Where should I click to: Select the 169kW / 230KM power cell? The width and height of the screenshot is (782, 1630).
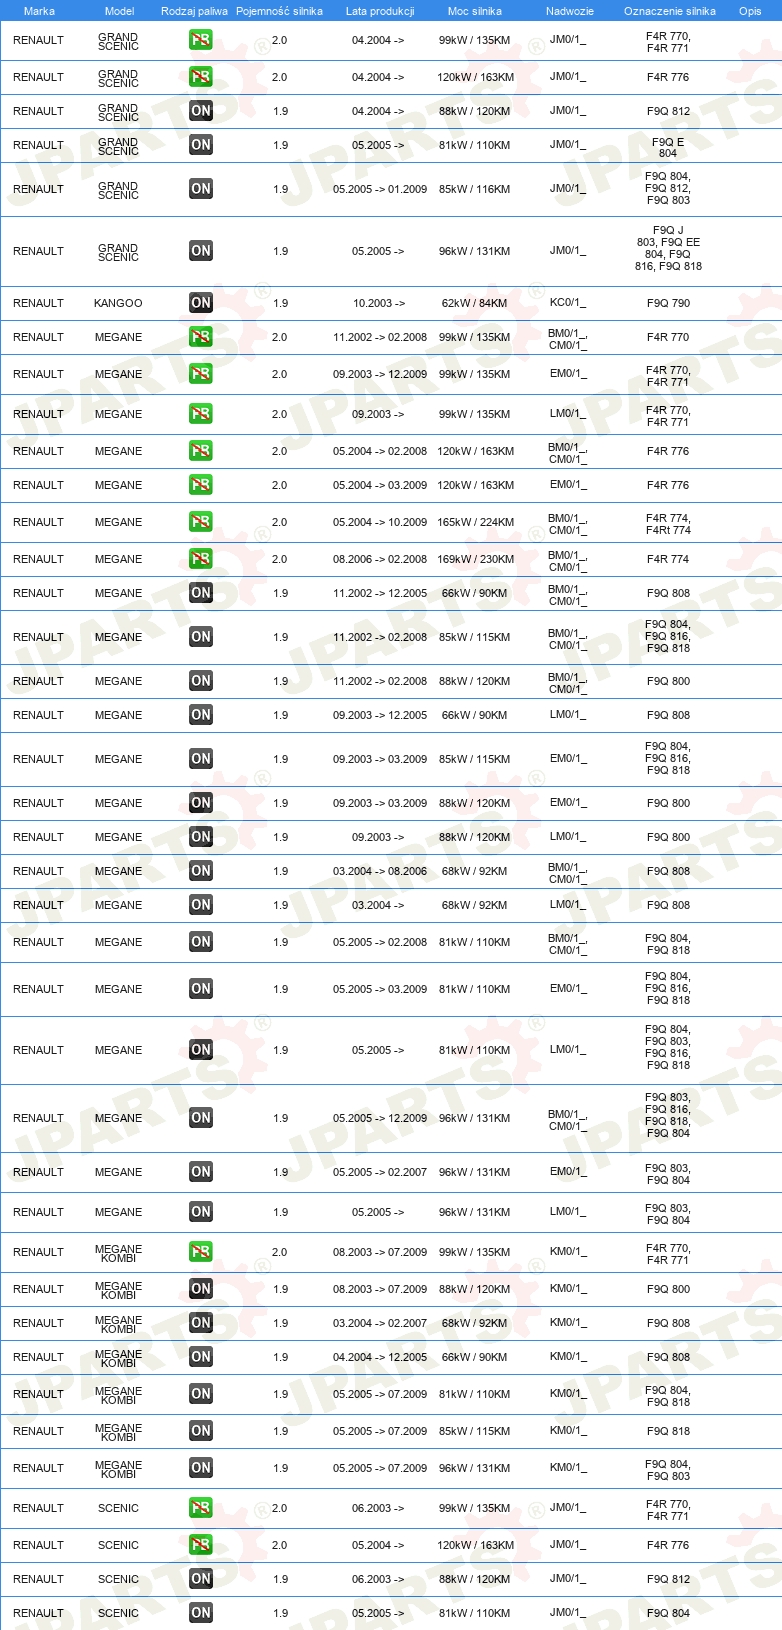click(x=475, y=559)
